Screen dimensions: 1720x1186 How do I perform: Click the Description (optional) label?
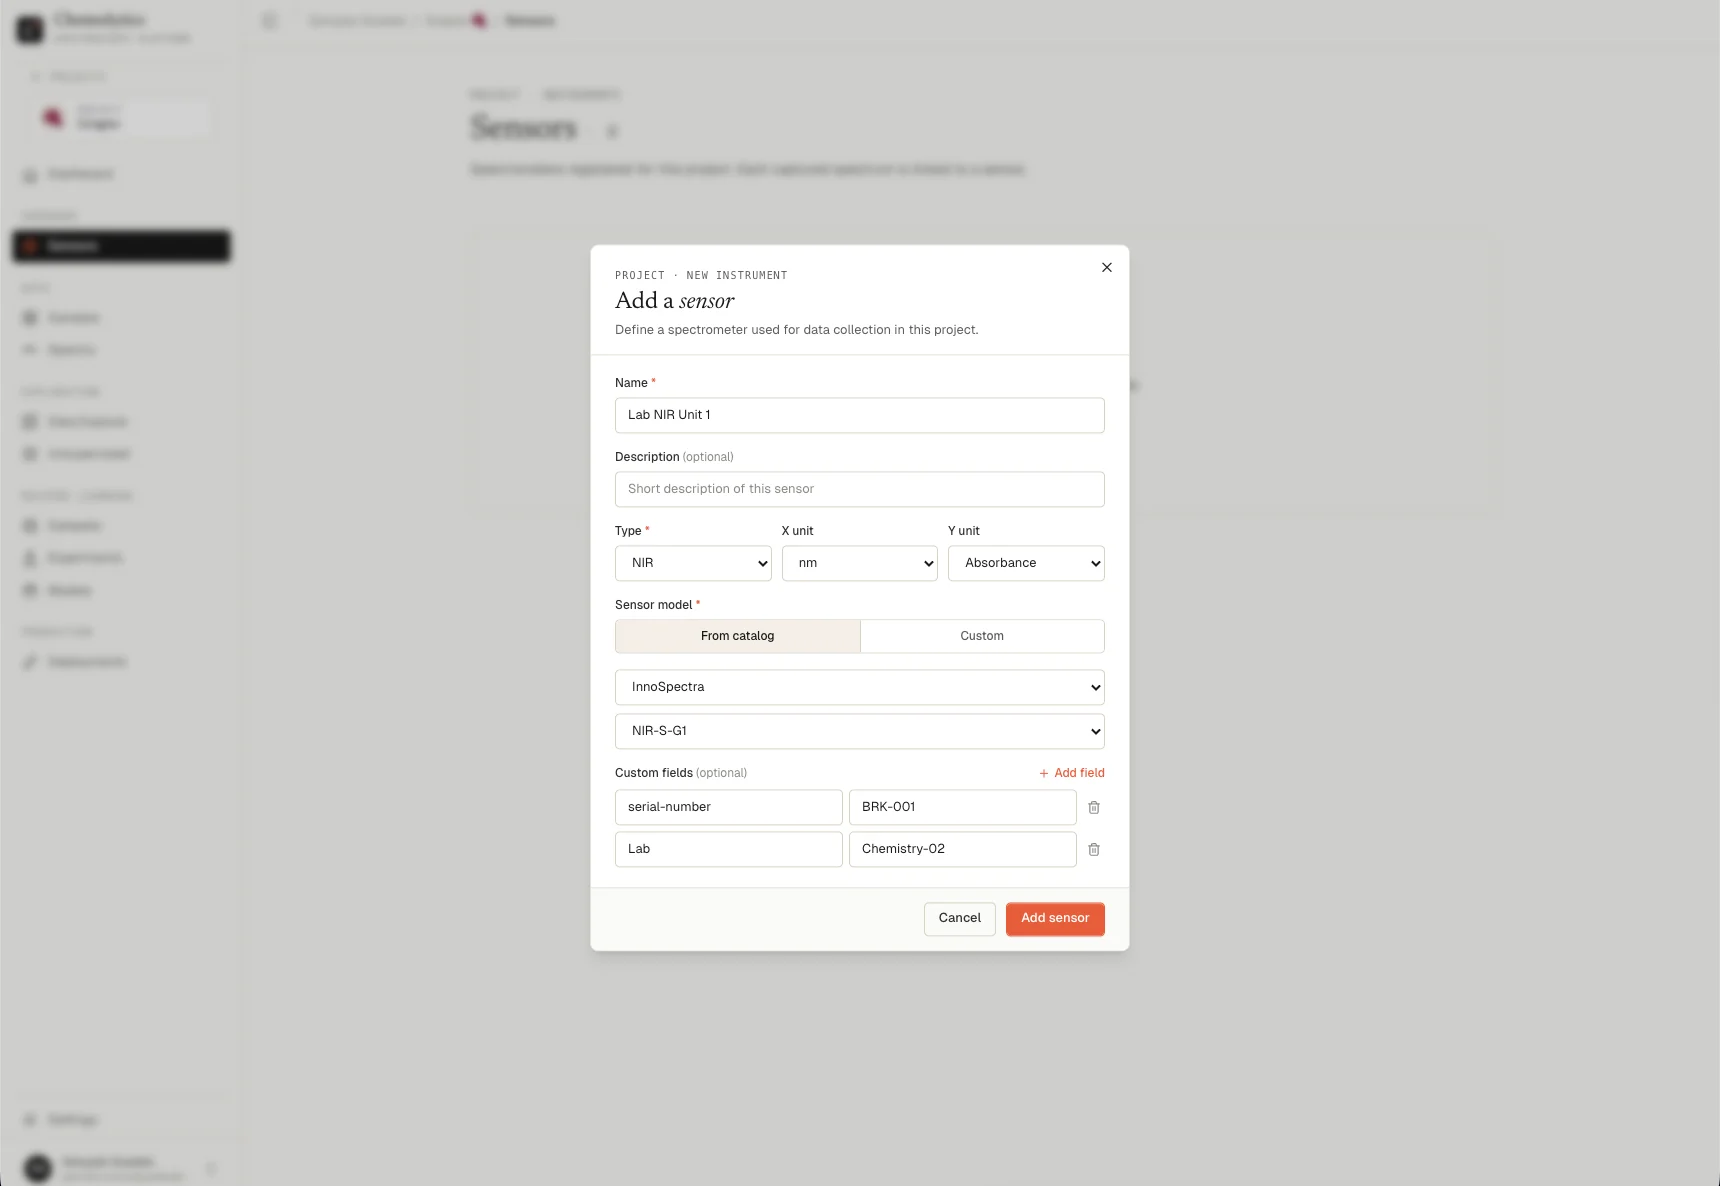point(674,457)
